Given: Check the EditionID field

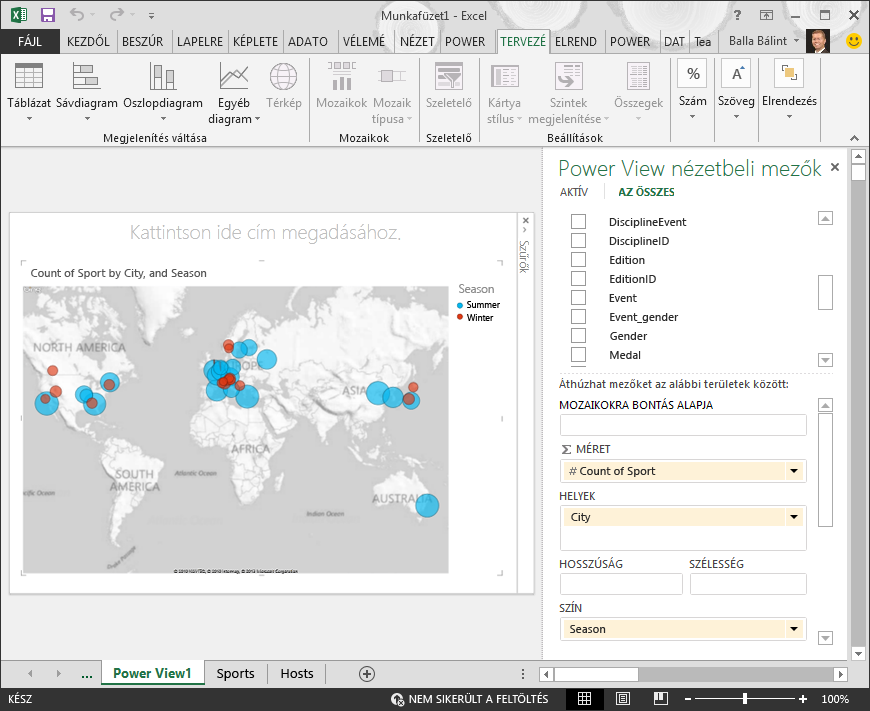Looking at the screenshot, I should pyautogui.click(x=578, y=278).
